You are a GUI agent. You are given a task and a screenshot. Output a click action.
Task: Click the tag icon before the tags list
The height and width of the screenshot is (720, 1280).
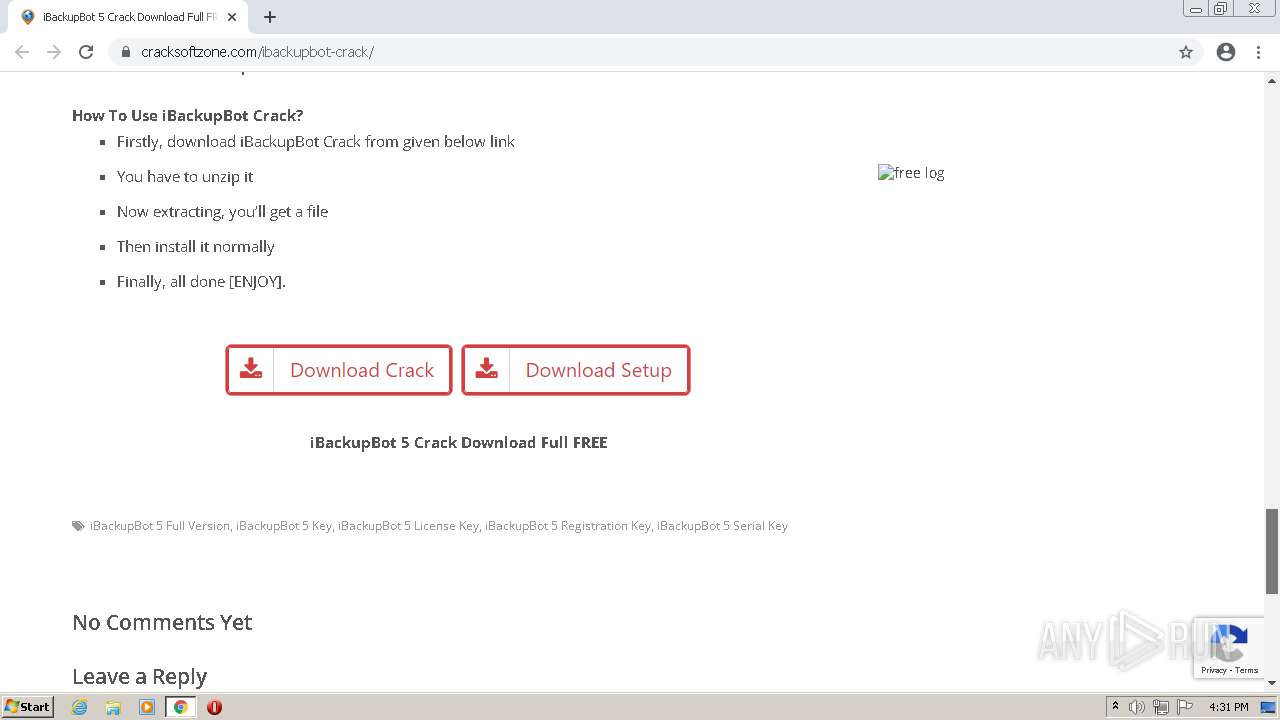click(78, 526)
